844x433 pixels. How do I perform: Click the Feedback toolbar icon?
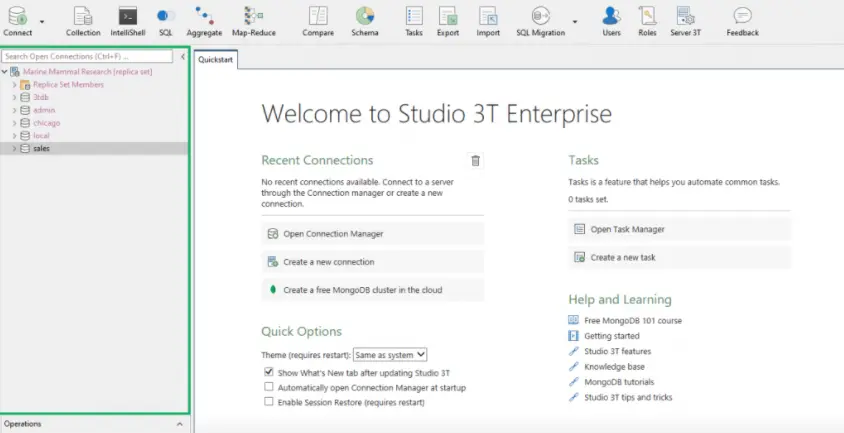742,21
